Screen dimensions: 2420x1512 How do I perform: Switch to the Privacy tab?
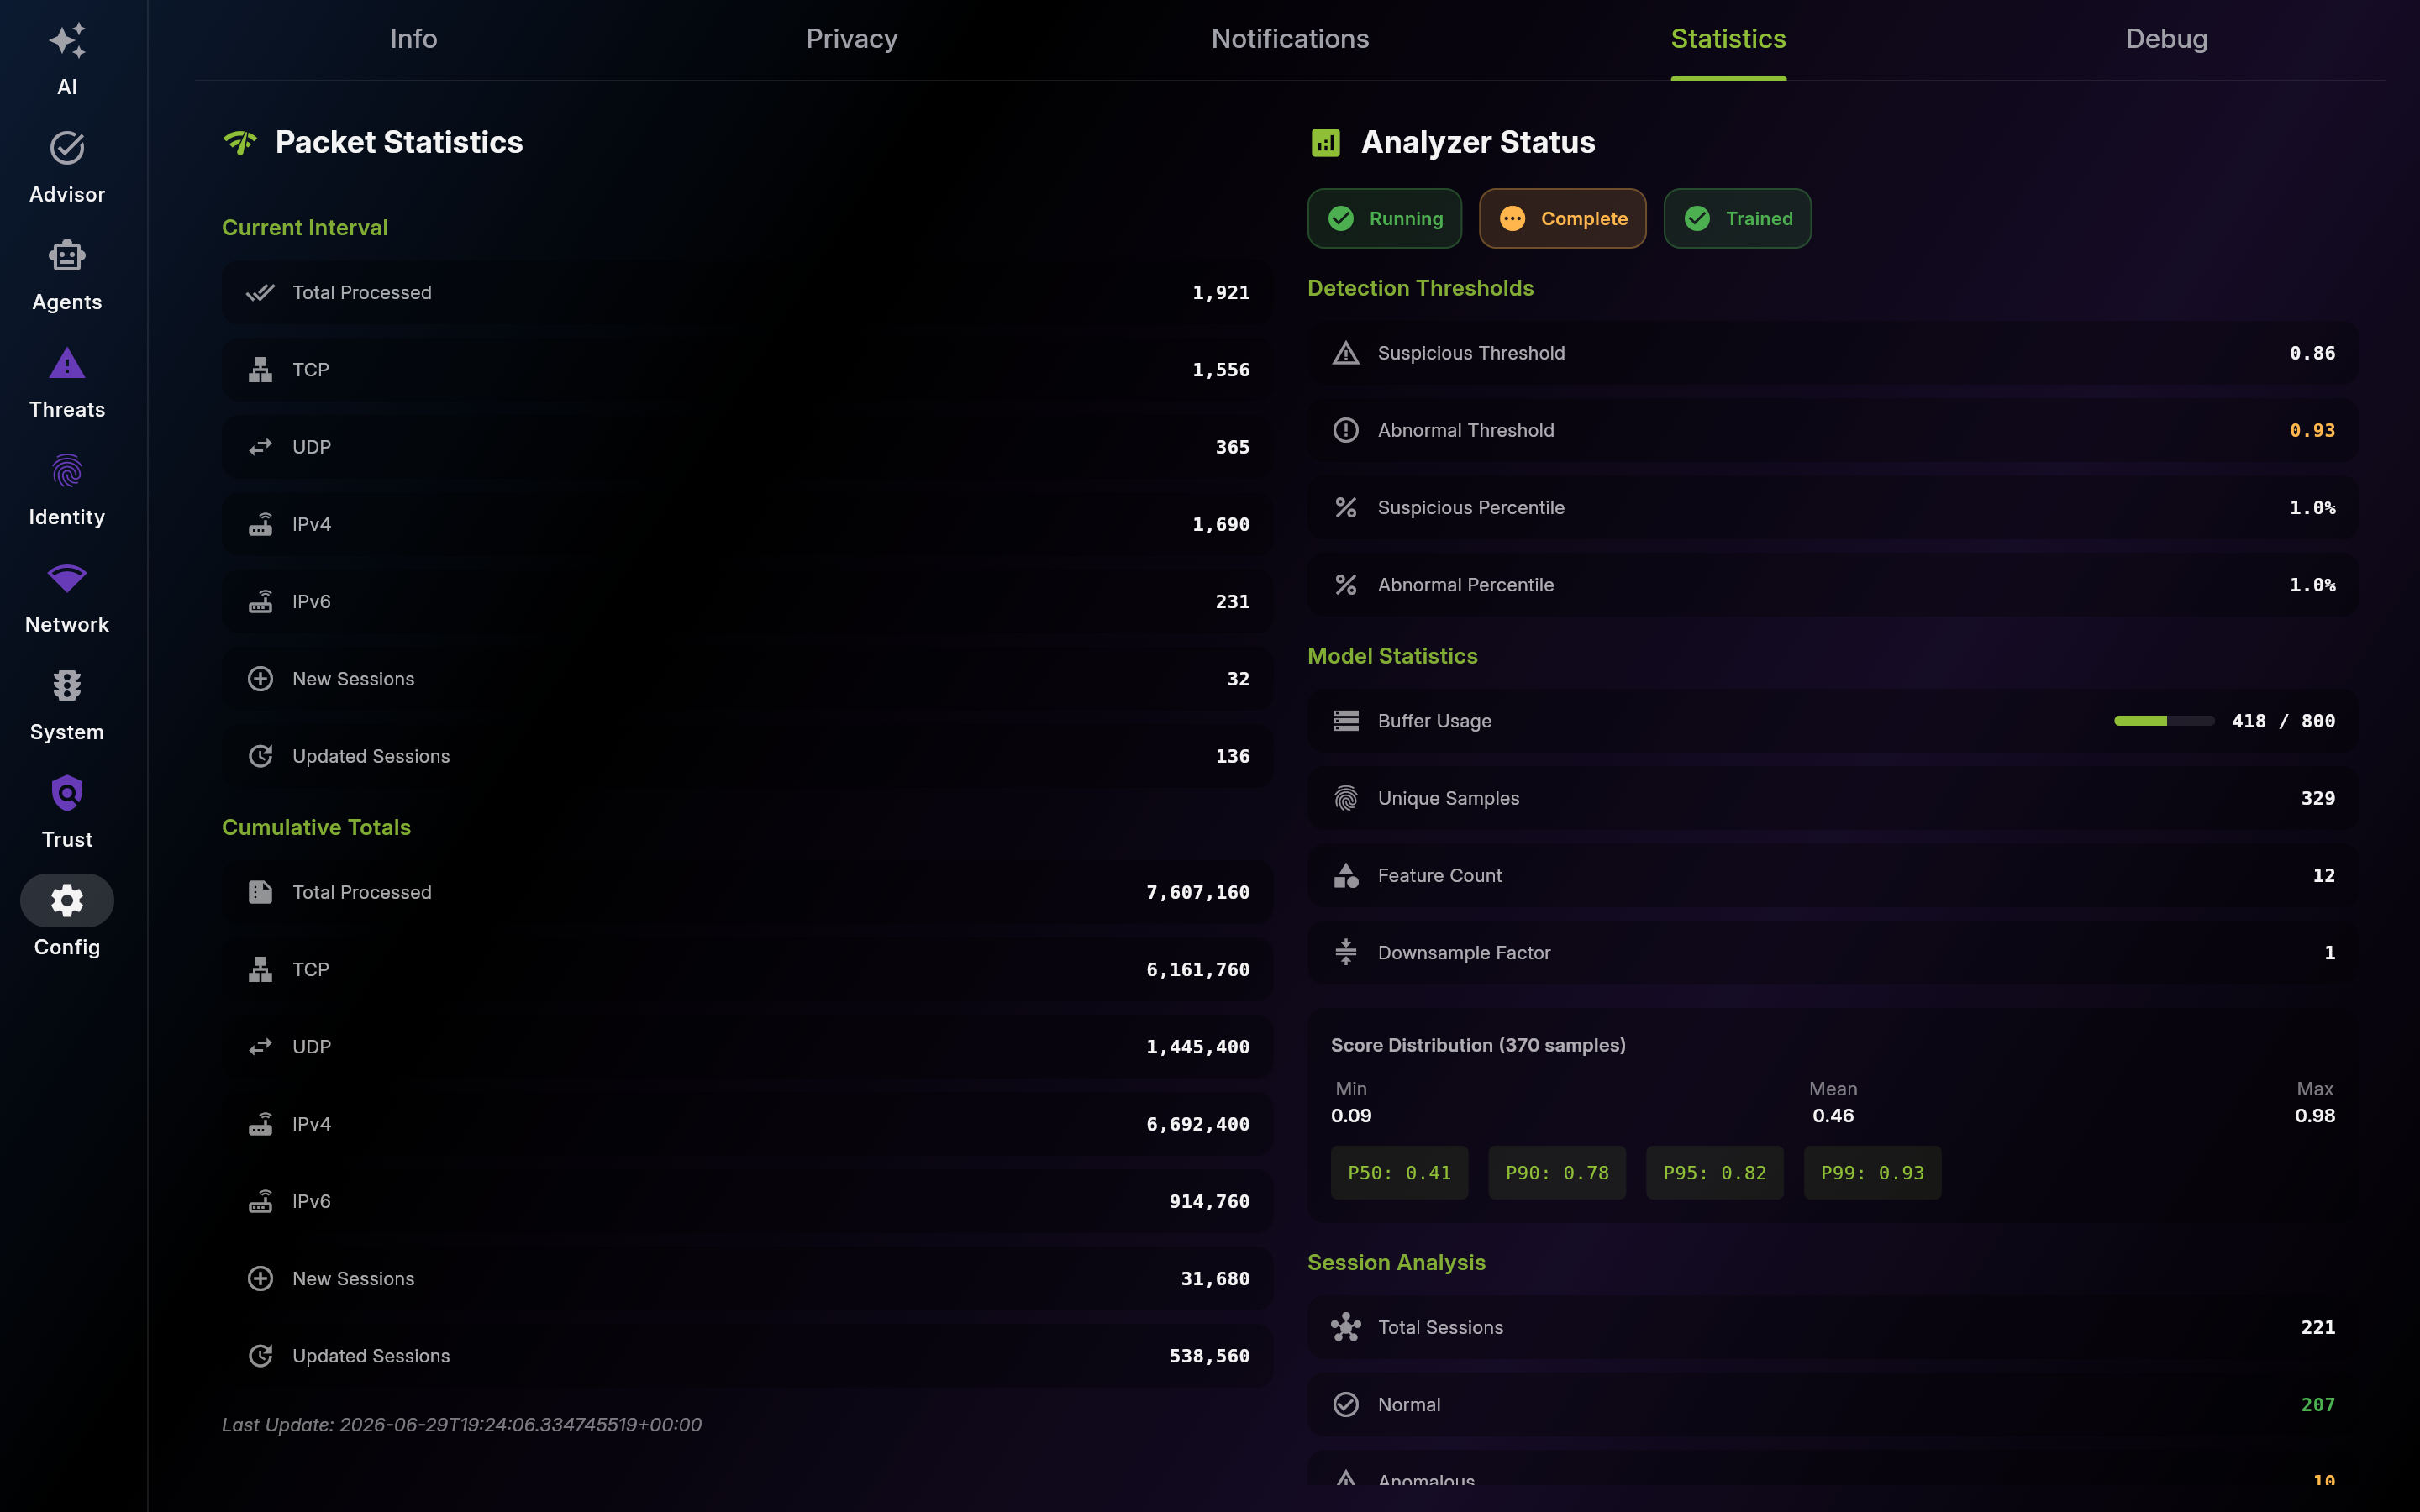click(x=852, y=39)
